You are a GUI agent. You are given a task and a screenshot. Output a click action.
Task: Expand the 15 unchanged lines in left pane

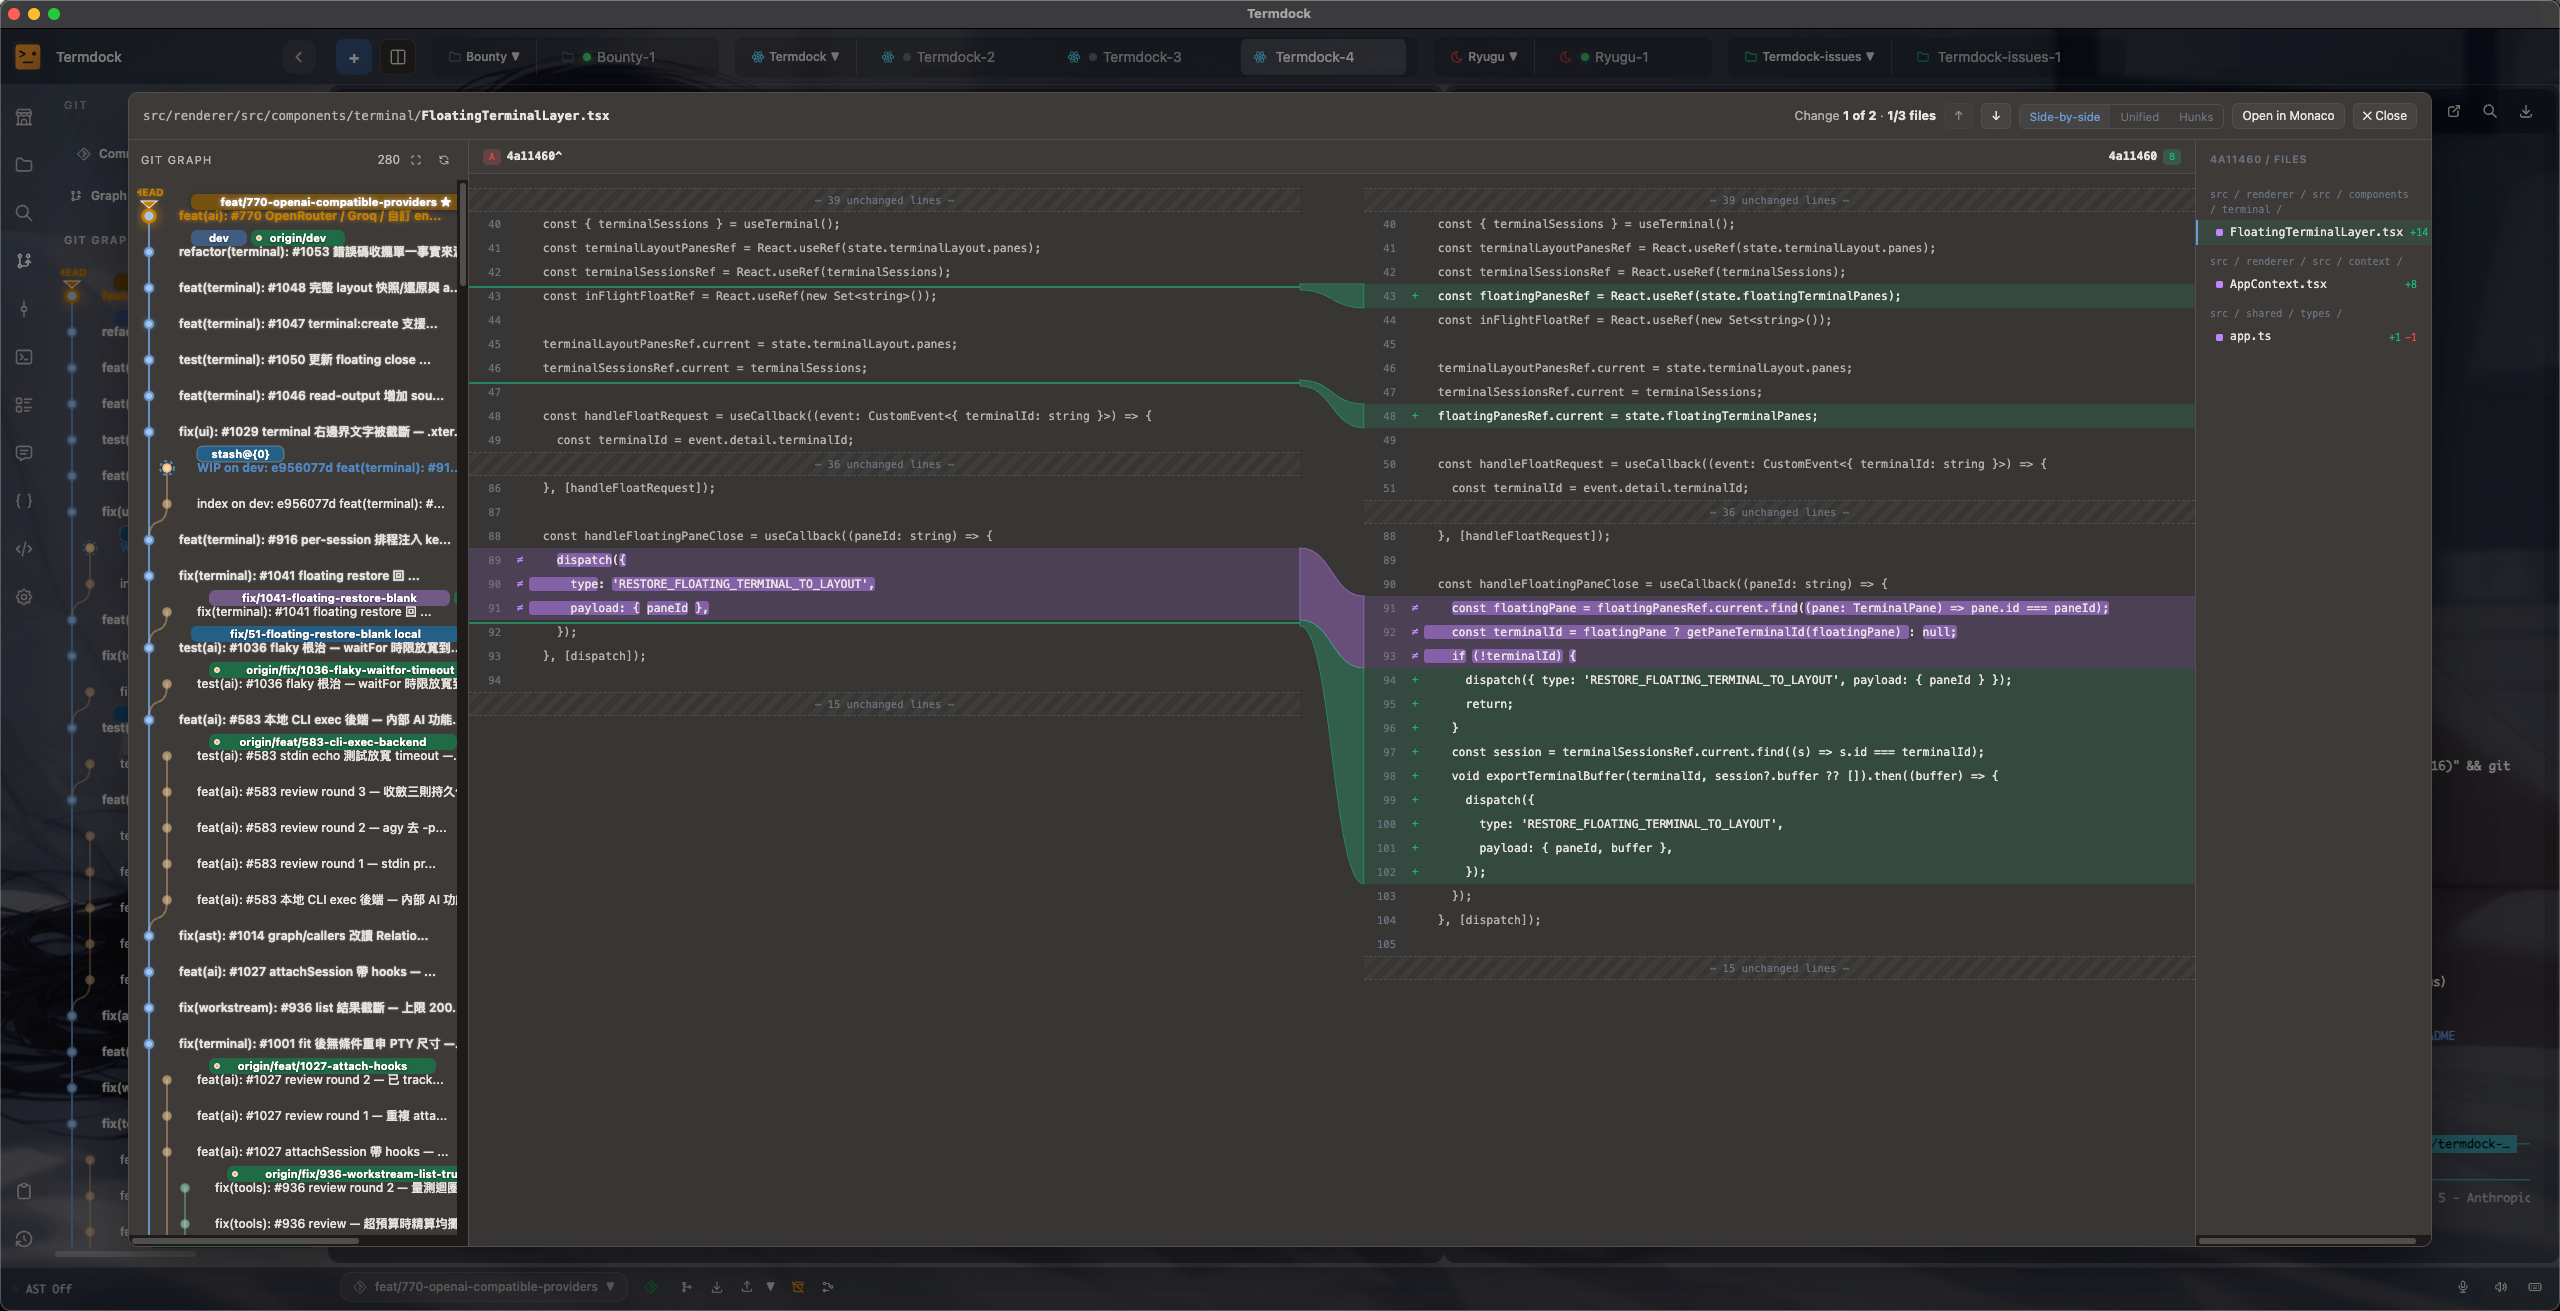pyautogui.click(x=884, y=705)
